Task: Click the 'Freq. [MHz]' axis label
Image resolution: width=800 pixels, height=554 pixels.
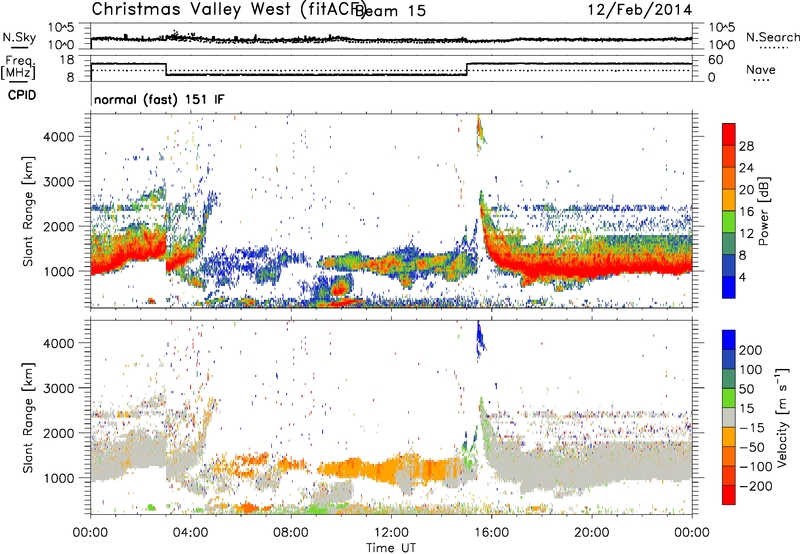Action: click(18, 67)
